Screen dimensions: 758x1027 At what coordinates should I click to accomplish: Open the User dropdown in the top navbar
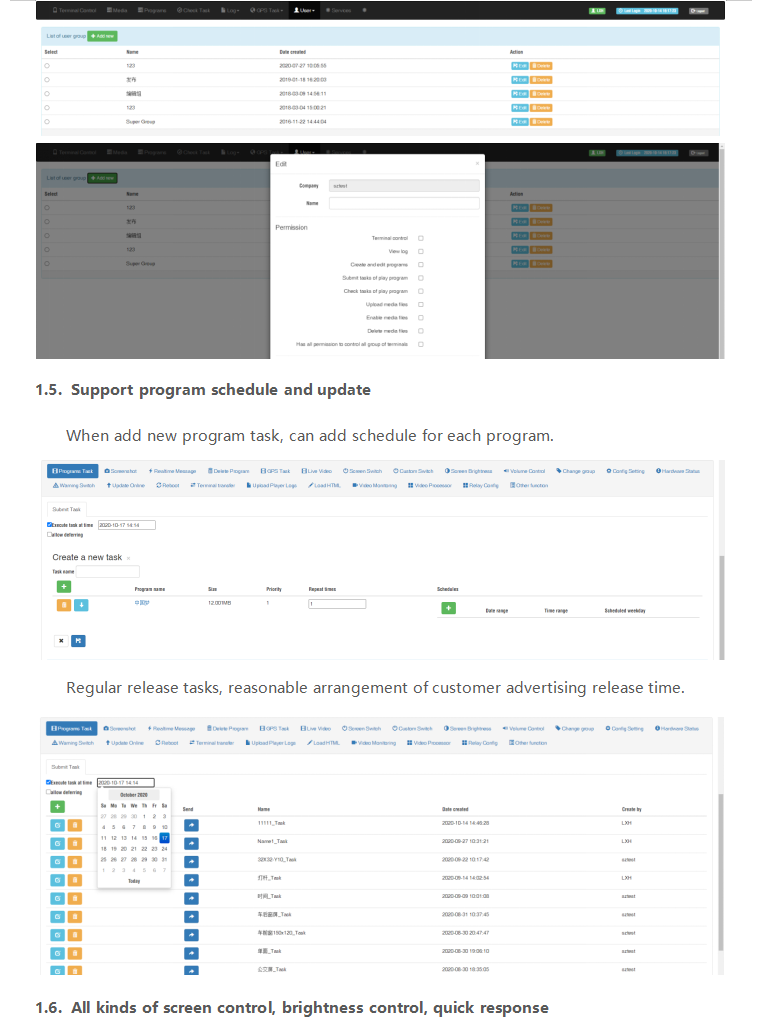click(303, 10)
